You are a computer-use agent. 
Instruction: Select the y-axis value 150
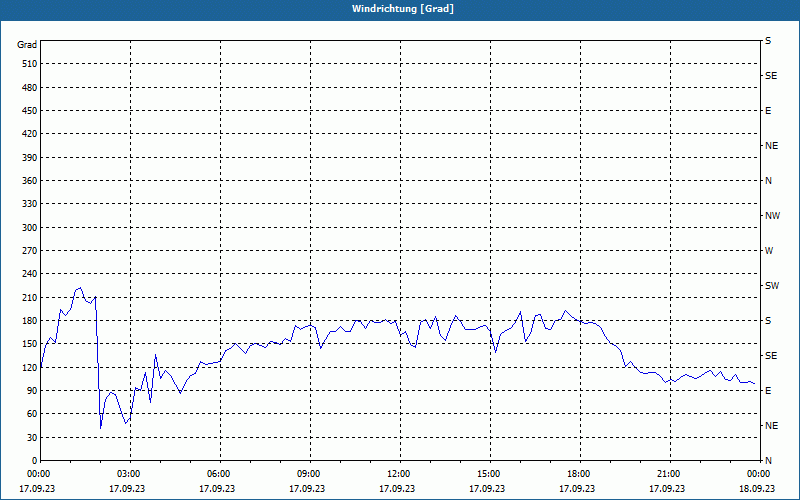[30, 344]
